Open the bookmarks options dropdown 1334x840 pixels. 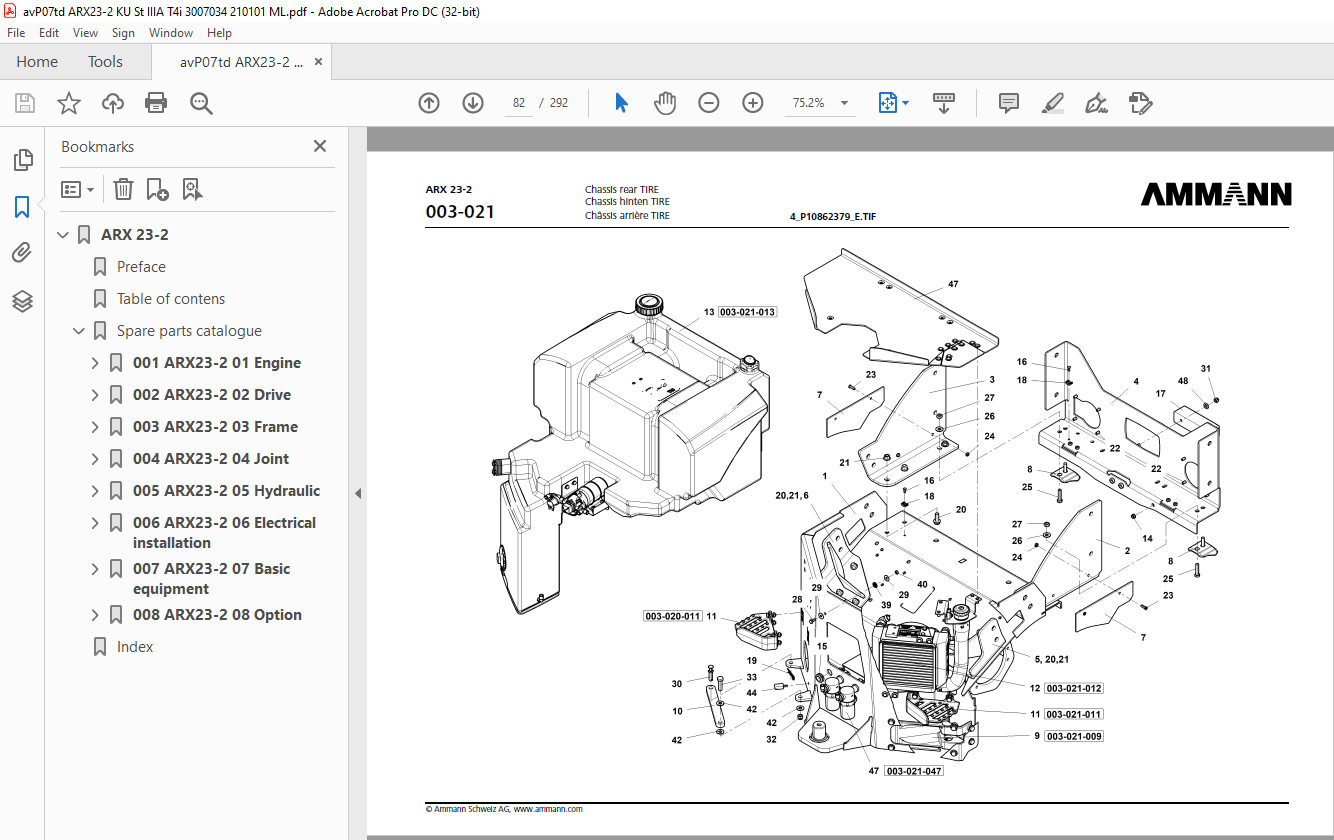tap(78, 189)
